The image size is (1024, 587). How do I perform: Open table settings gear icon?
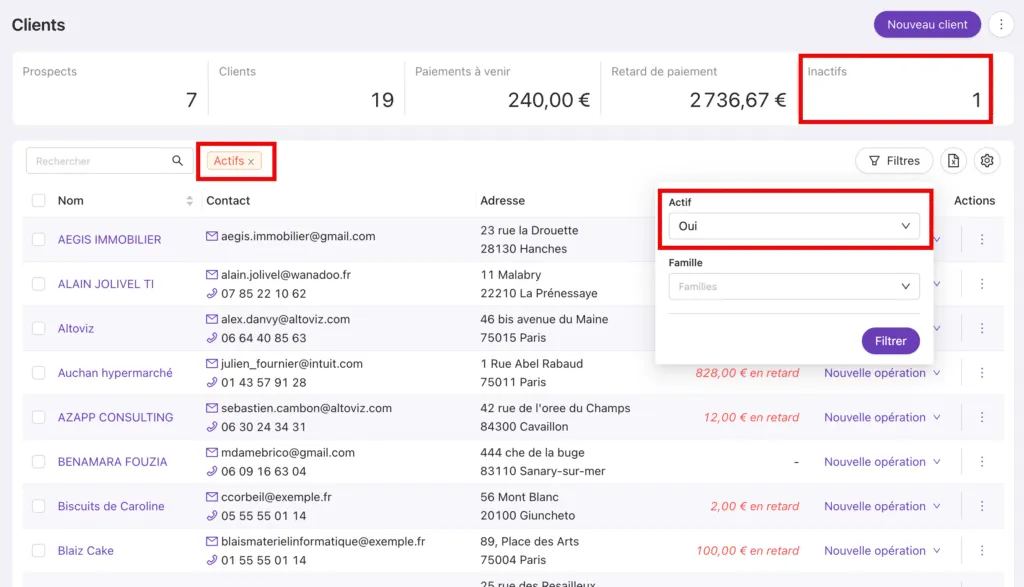point(987,161)
